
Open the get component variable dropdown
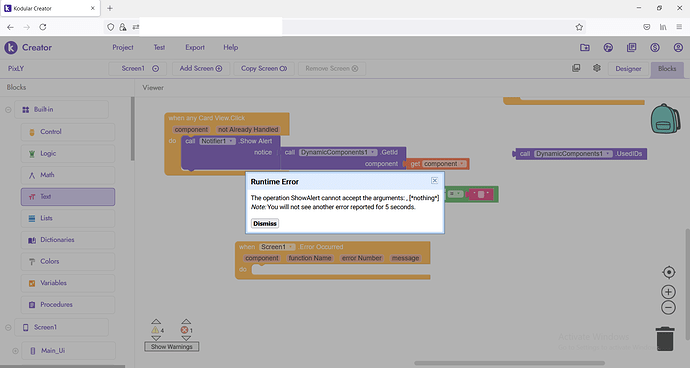[x=444, y=164]
